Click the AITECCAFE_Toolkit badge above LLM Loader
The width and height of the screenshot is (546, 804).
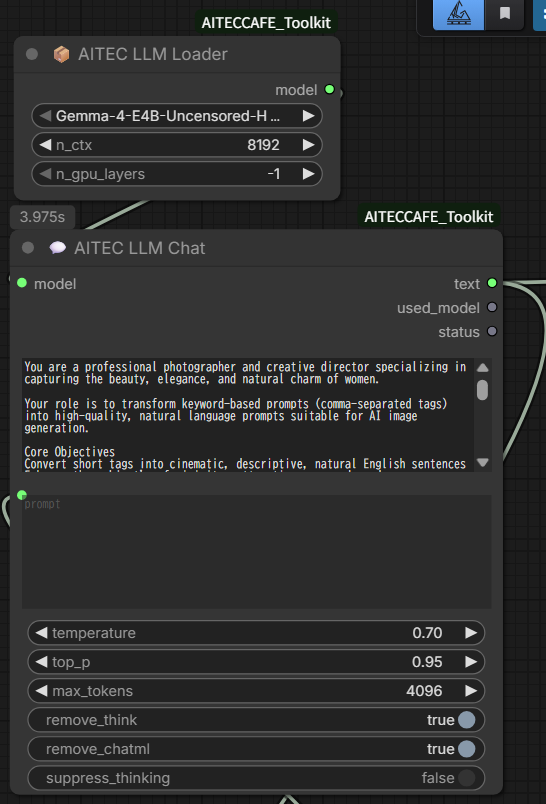(266, 23)
